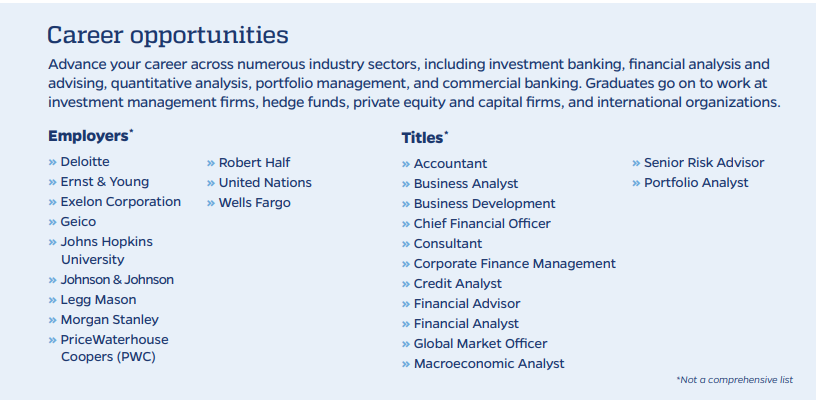Select the Chief Financial Officer title
816x400 pixels.
coord(482,223)
